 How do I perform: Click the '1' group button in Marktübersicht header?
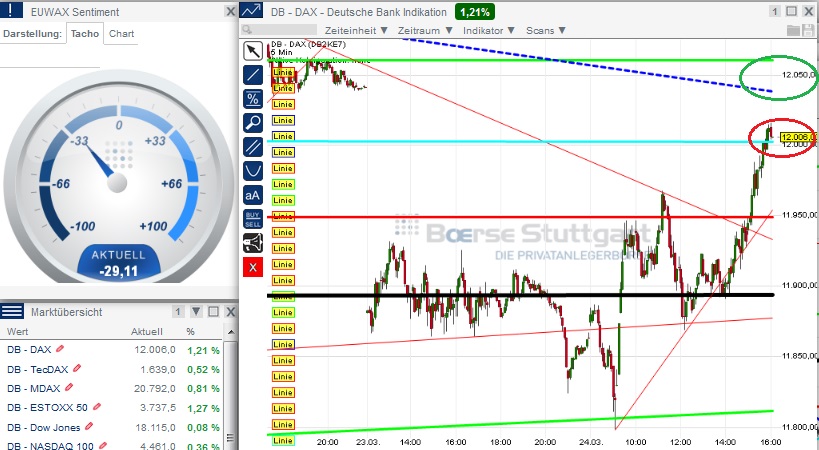click(178, 312)
